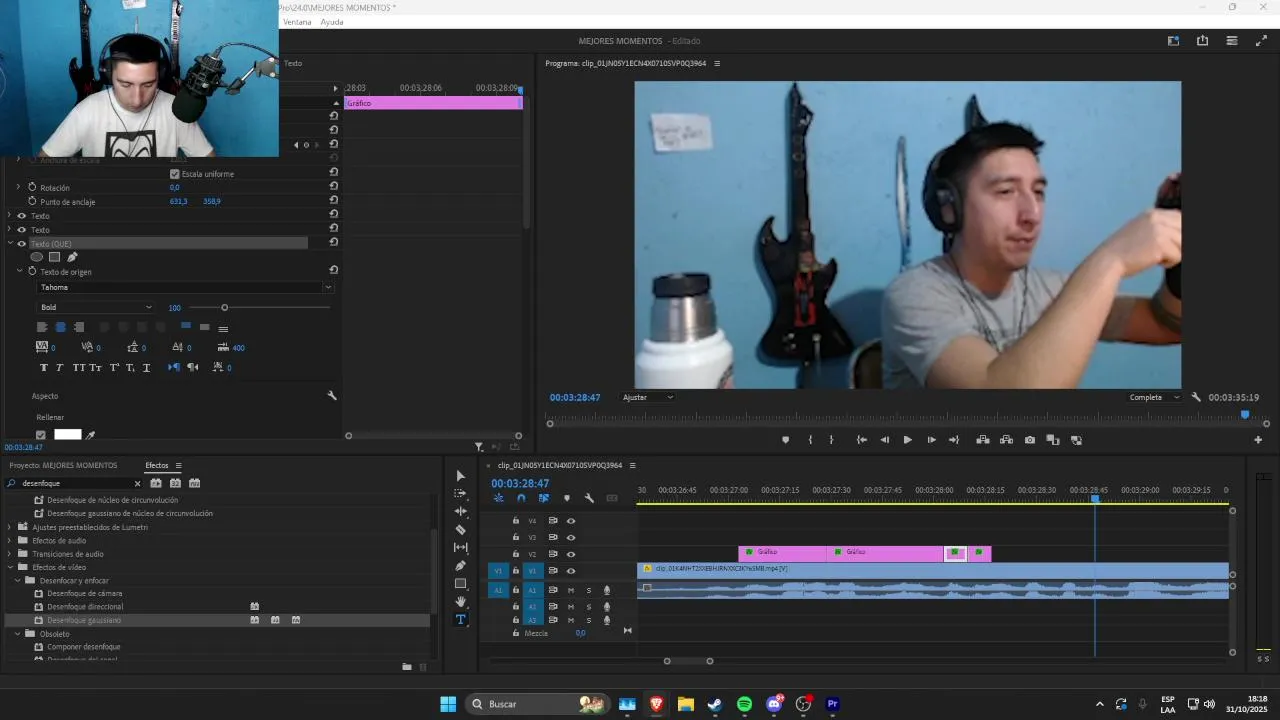1280x720 pixels.
Task: Clear the desenfoque search field
Action: (x=137, y=483)
